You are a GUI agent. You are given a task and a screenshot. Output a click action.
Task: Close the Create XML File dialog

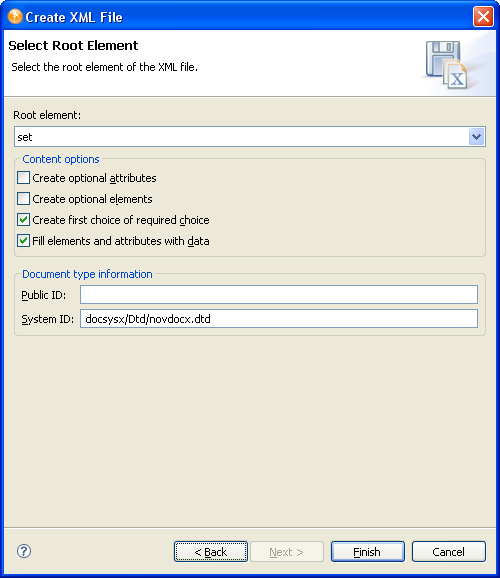(x=483, y=17)
